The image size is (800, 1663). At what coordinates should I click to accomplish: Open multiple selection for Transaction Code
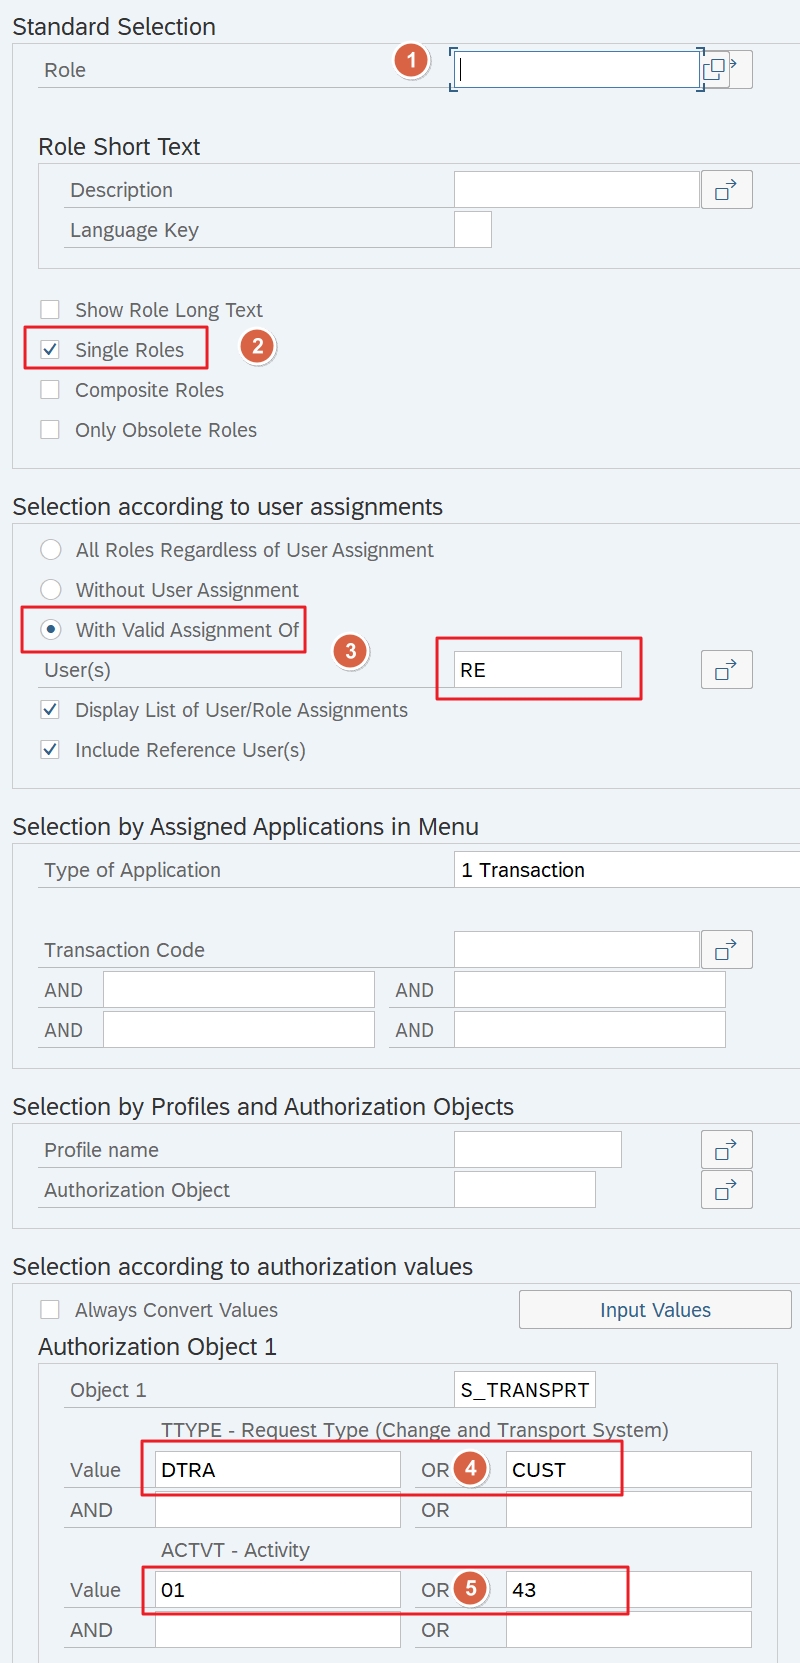tap(726, 950)
